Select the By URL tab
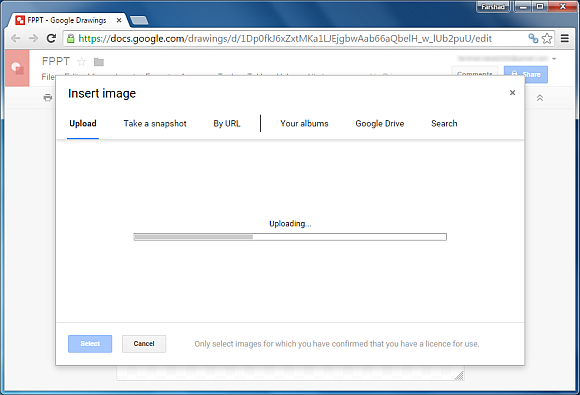The width and height of the screenshot is (580, 395). click(227, 124)
